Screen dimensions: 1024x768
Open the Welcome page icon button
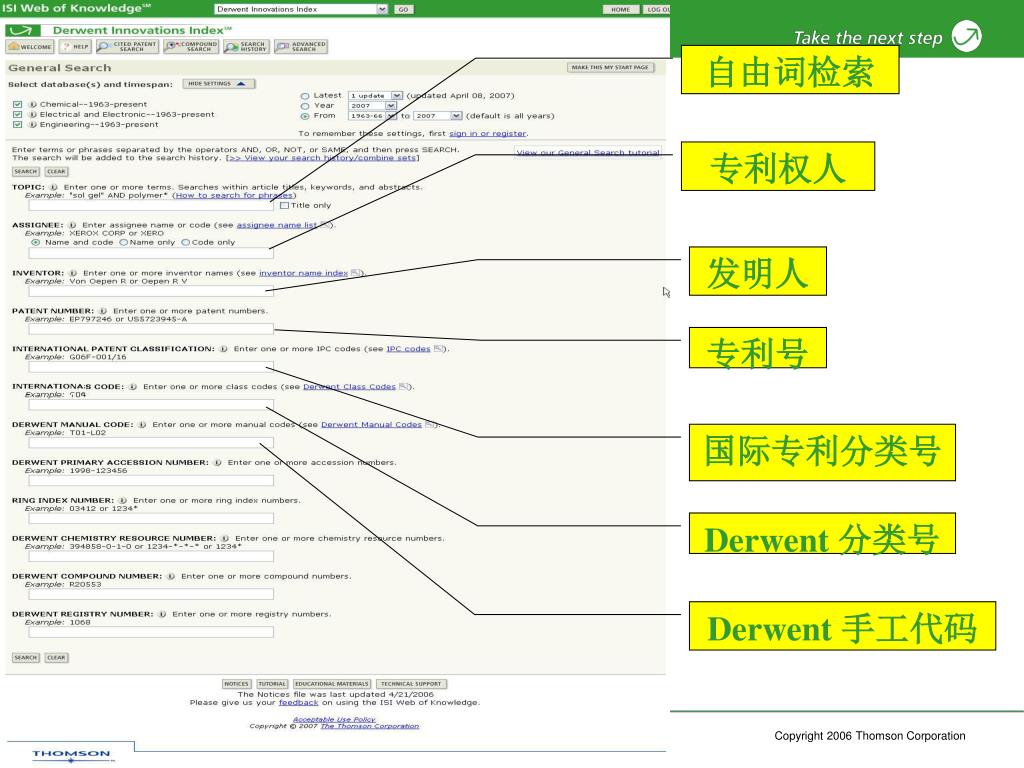point(29,46)
